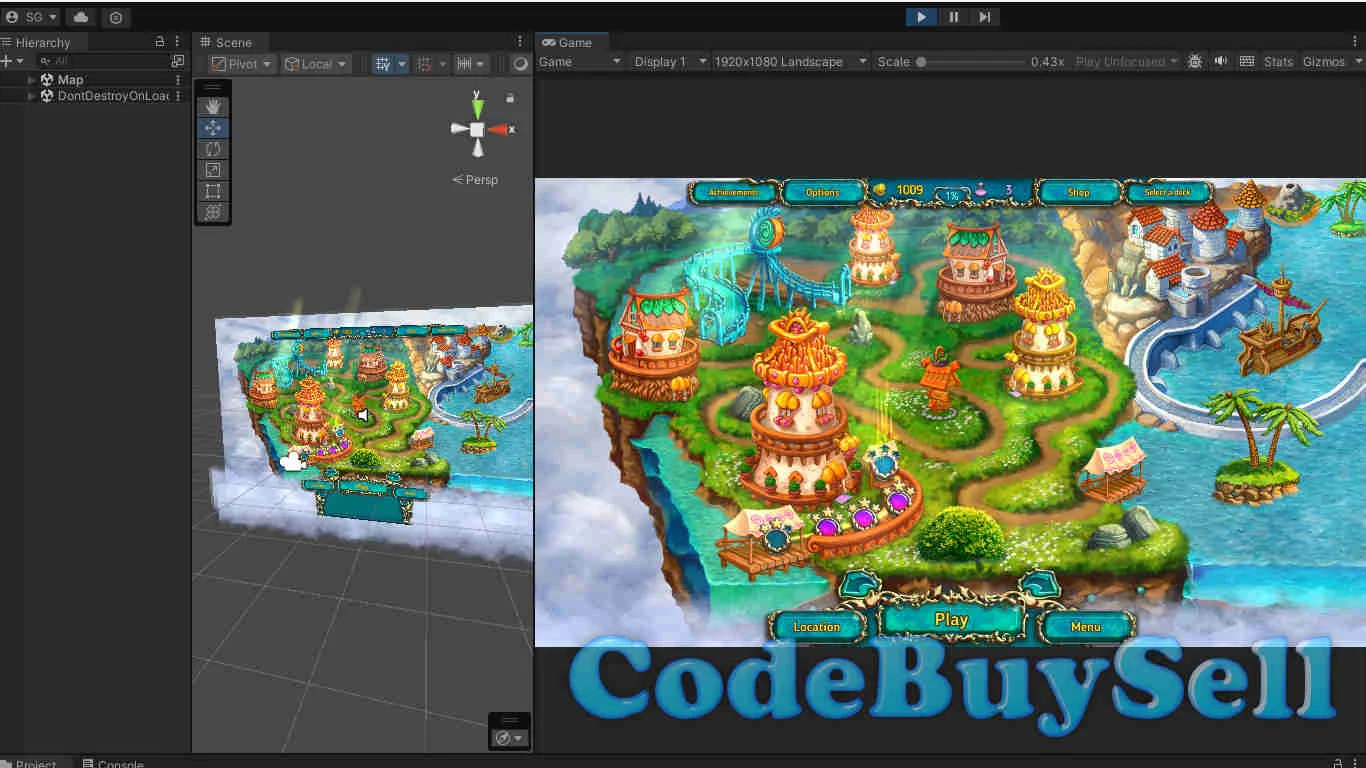This screenshot has height=768, width=1366.
Task: Toggle the frame debugger bug icon
Action: point(1195,62)
